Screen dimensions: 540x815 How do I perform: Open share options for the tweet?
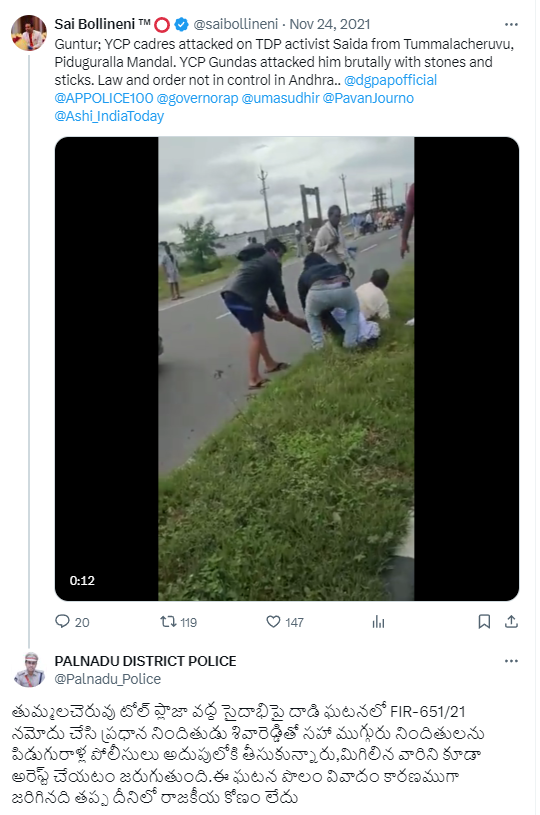511,621
